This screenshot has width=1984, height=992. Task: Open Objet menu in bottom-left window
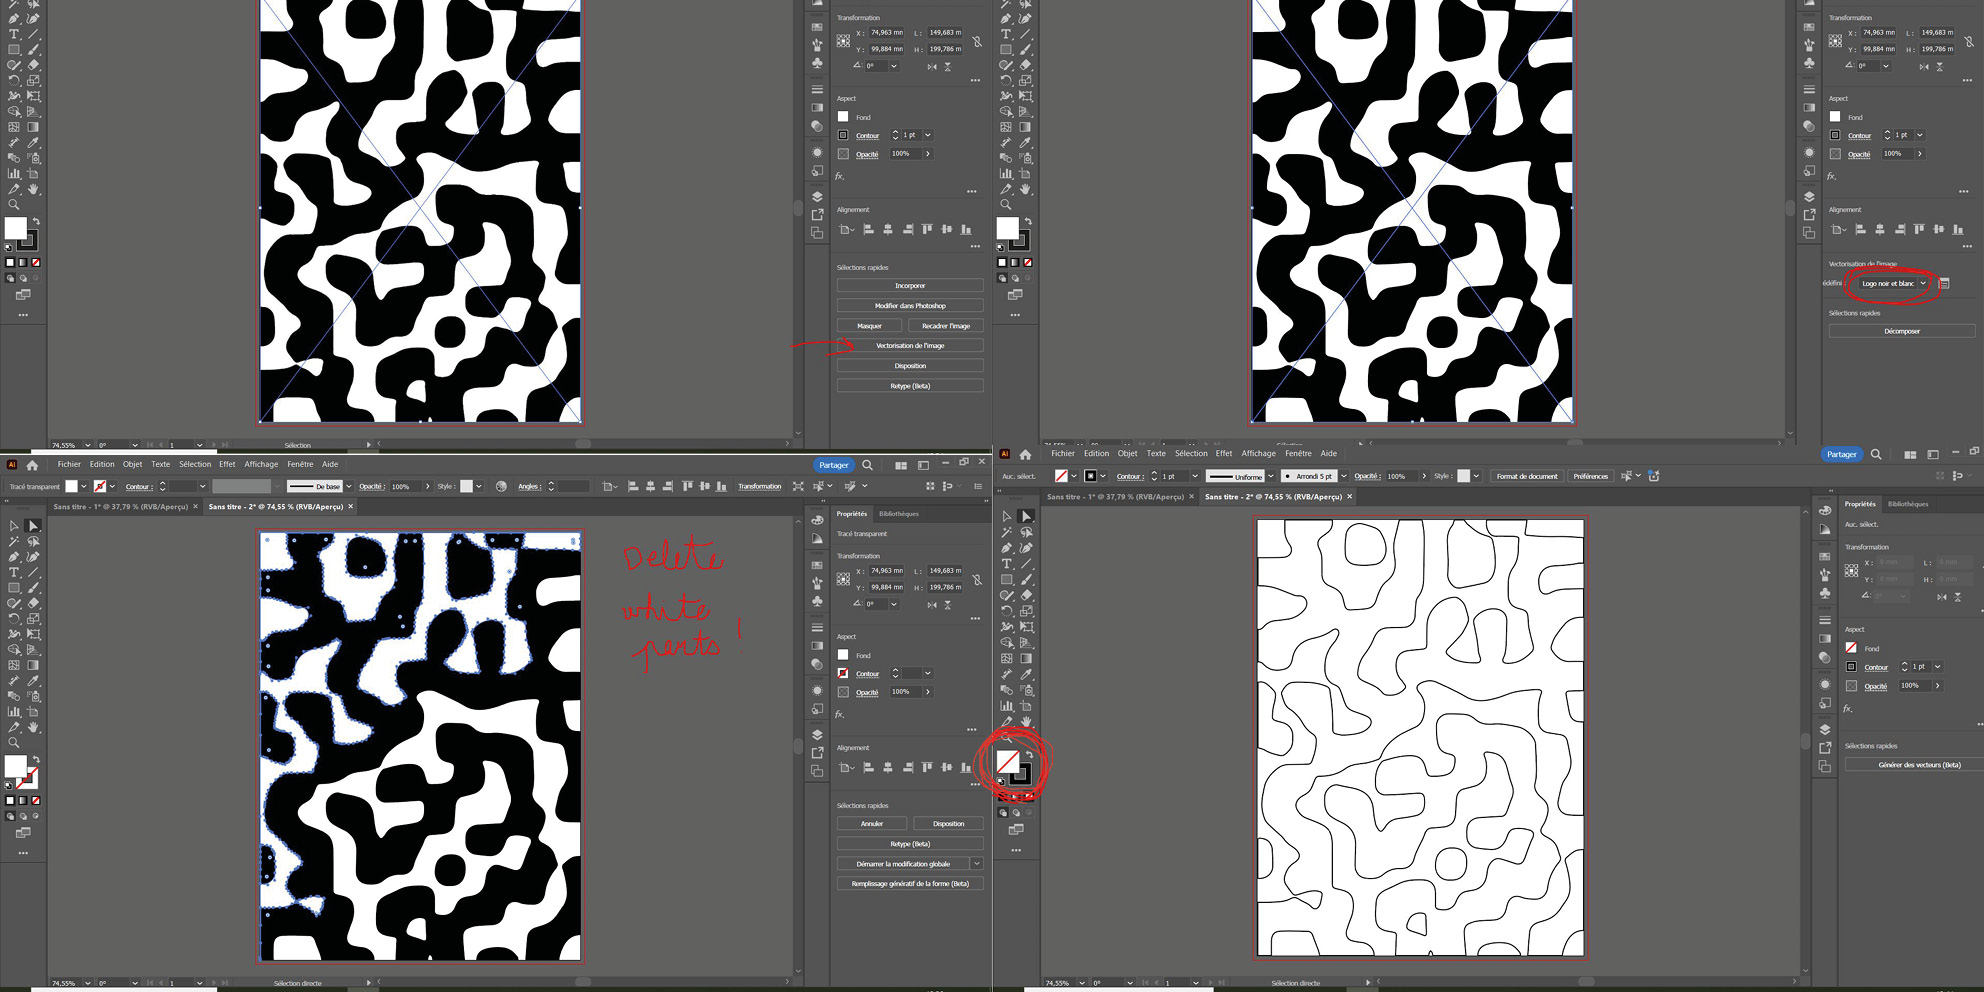click(132, 464)
